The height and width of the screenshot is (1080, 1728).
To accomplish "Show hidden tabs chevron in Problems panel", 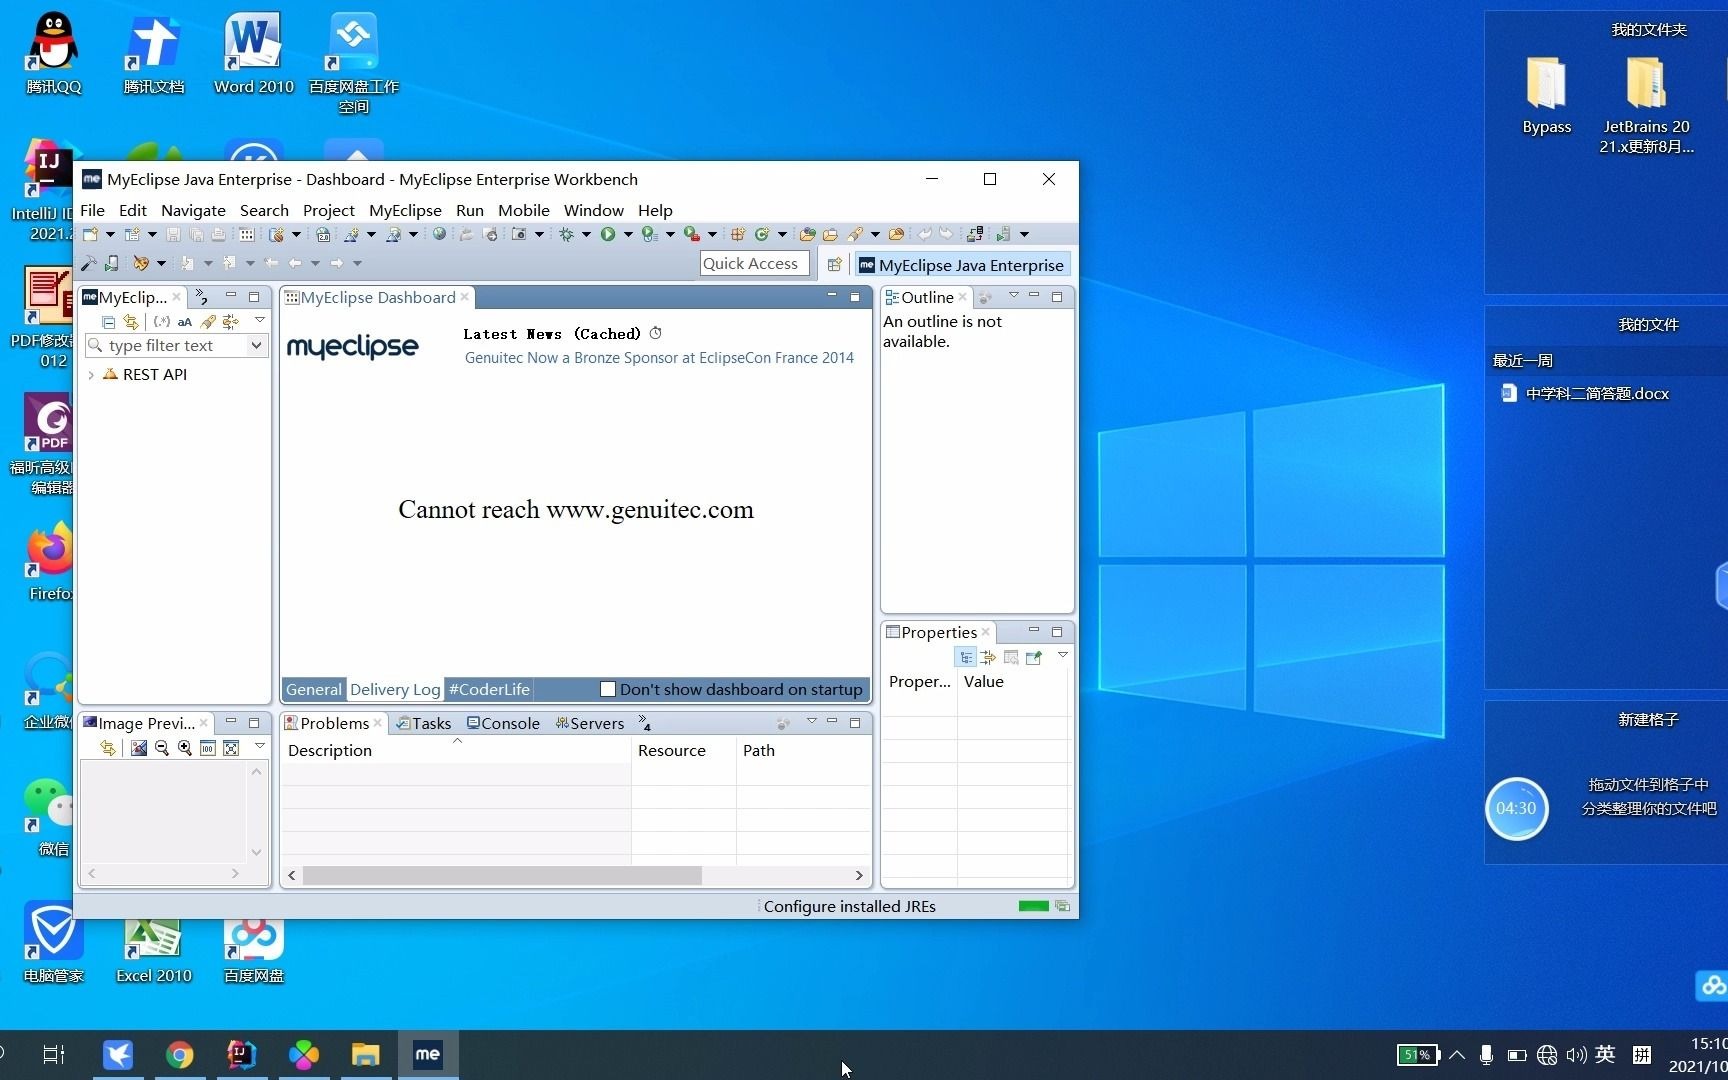I will (644, 722).
